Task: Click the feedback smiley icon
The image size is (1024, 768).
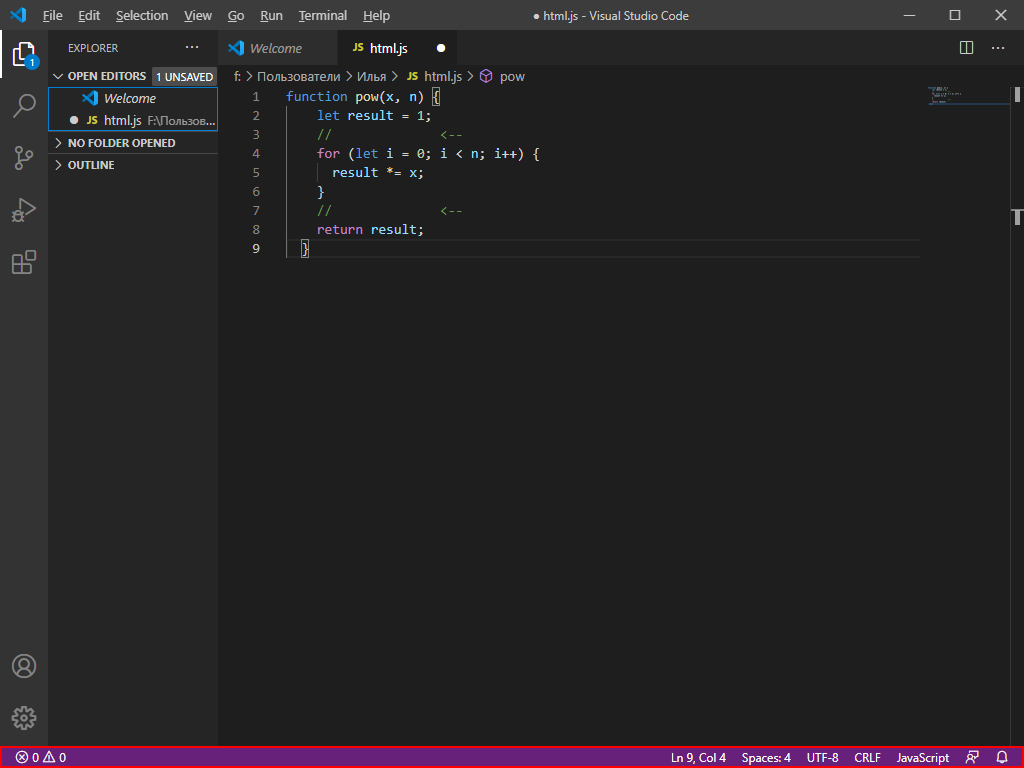Action: coord(971,757)
